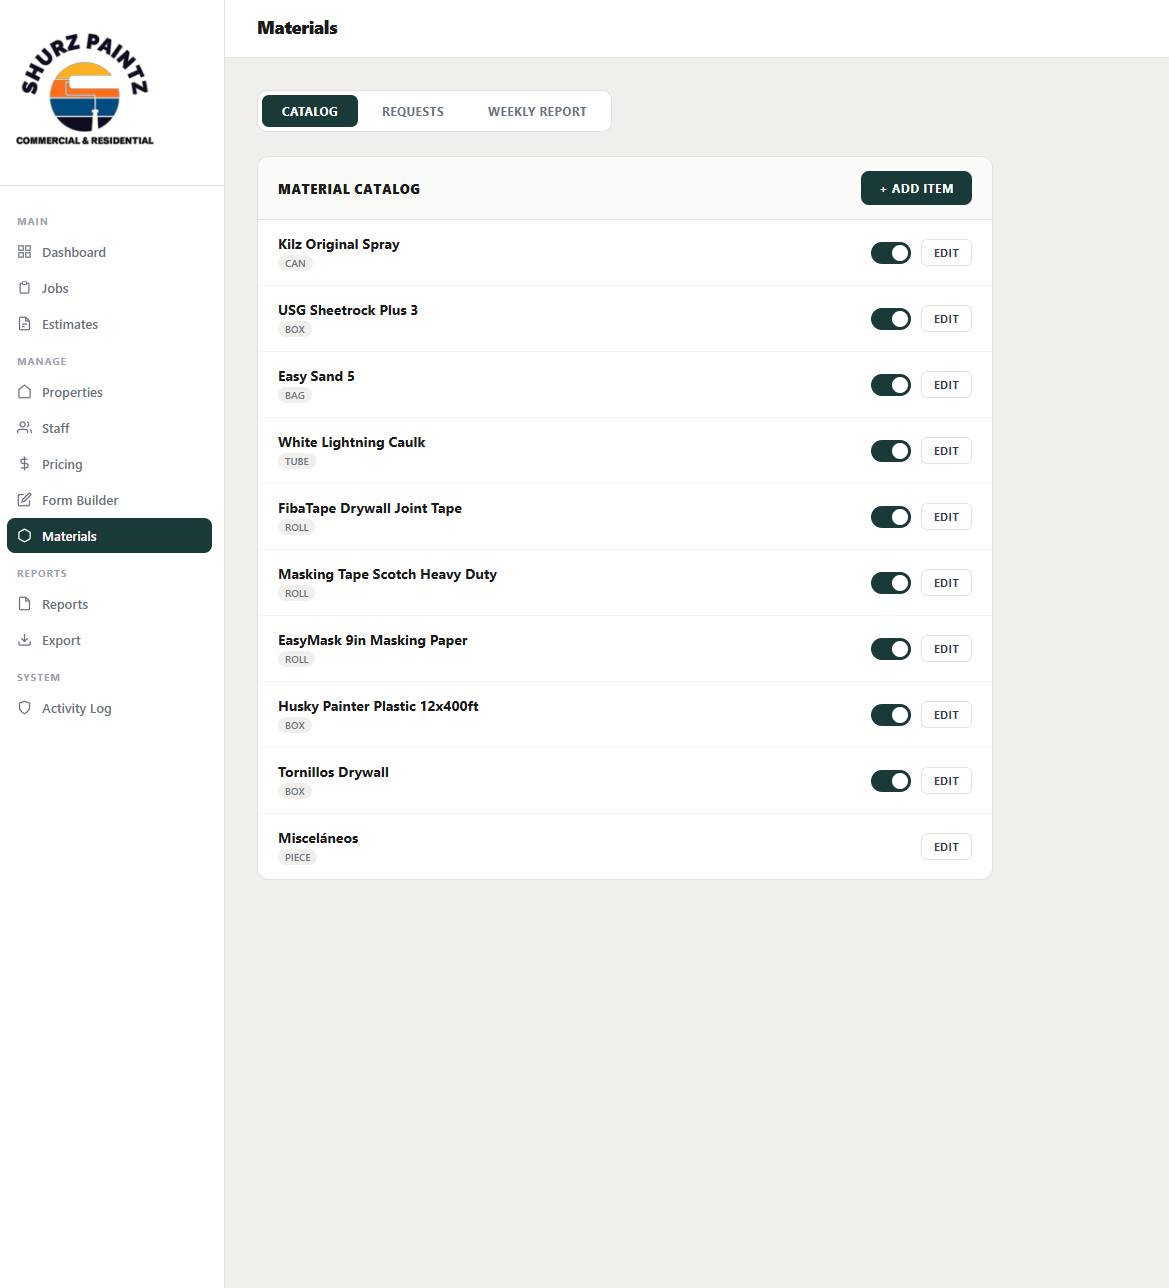
Task: Click the Kilz Original Spray name
Action: [x=339, y=244]
